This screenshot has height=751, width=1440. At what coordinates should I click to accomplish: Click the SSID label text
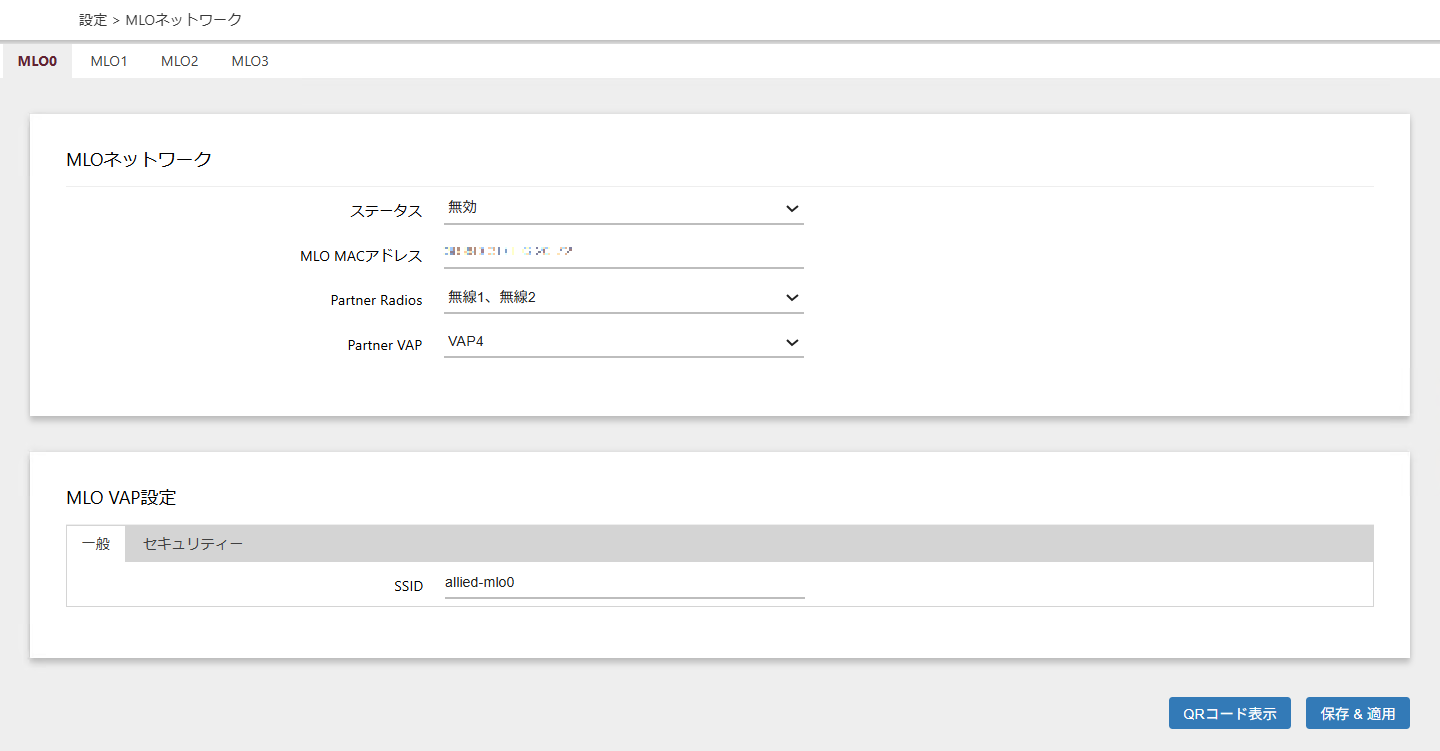coord(408,585)
